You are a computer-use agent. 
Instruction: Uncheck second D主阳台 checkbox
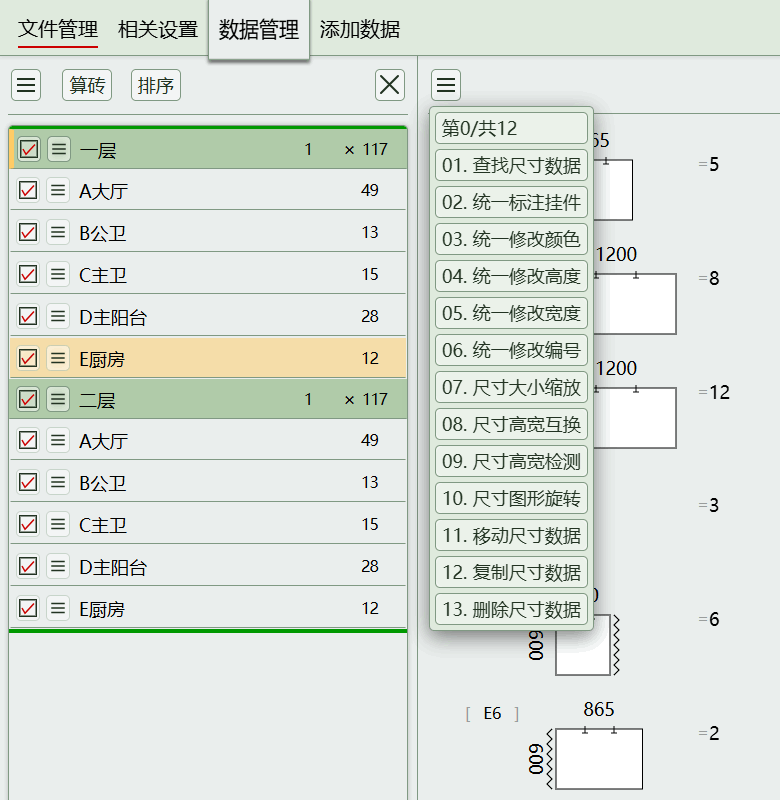coord(28,566)
